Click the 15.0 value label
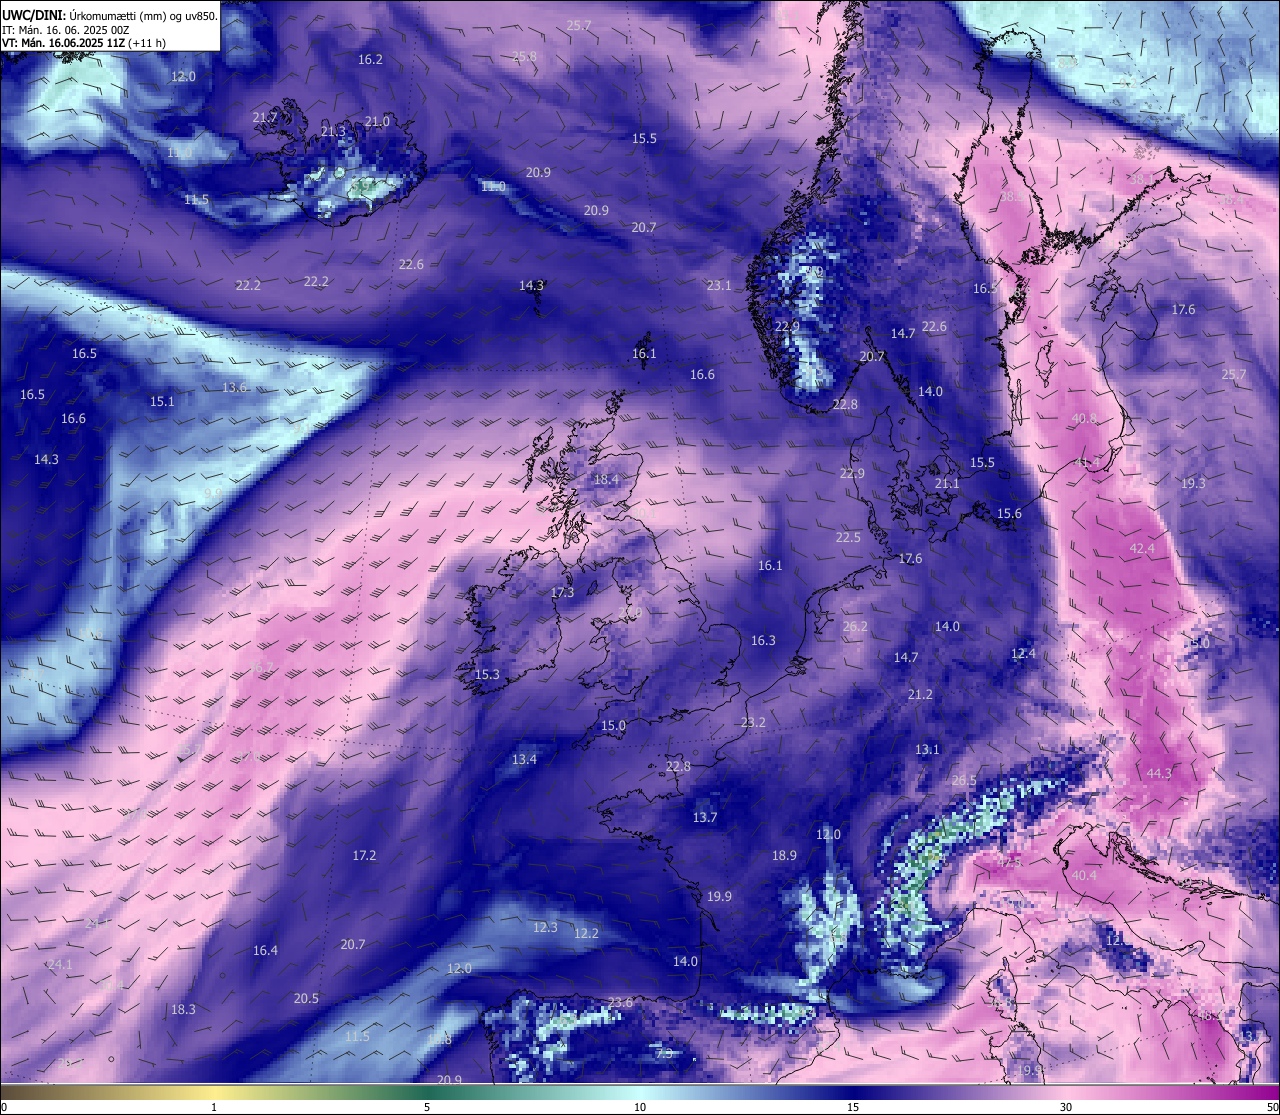1280x1115 pixels. coord(613,726)
